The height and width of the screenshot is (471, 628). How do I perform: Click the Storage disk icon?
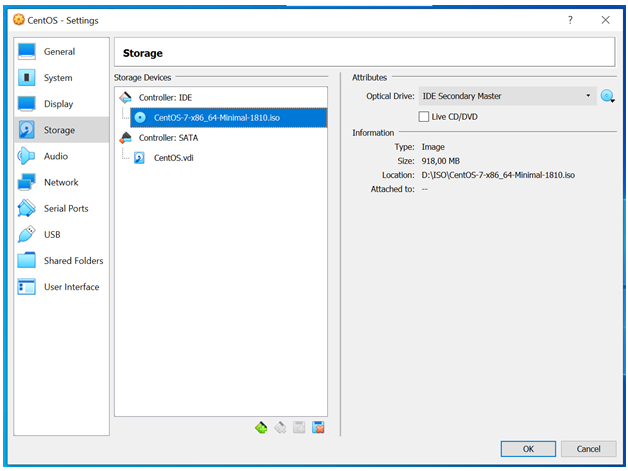[27, 130]
